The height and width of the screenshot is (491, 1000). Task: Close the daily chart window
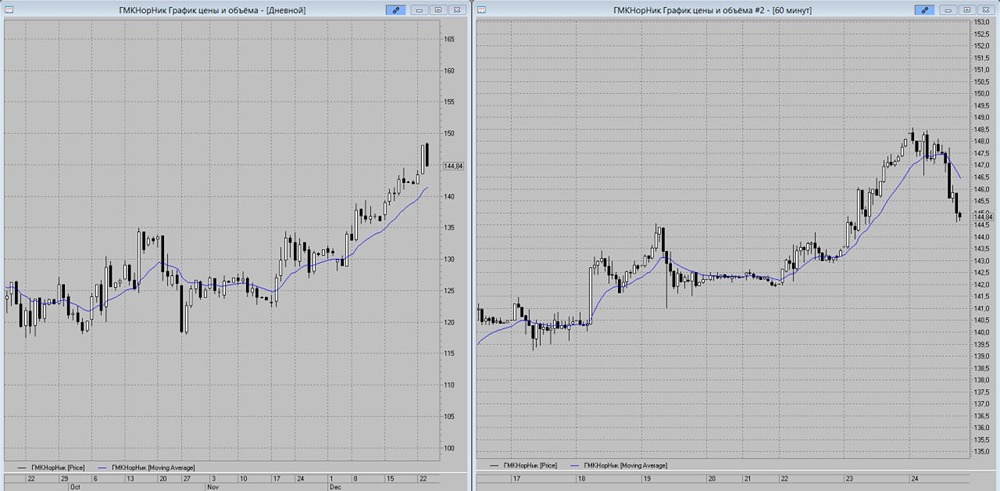(x=457, y=10)
